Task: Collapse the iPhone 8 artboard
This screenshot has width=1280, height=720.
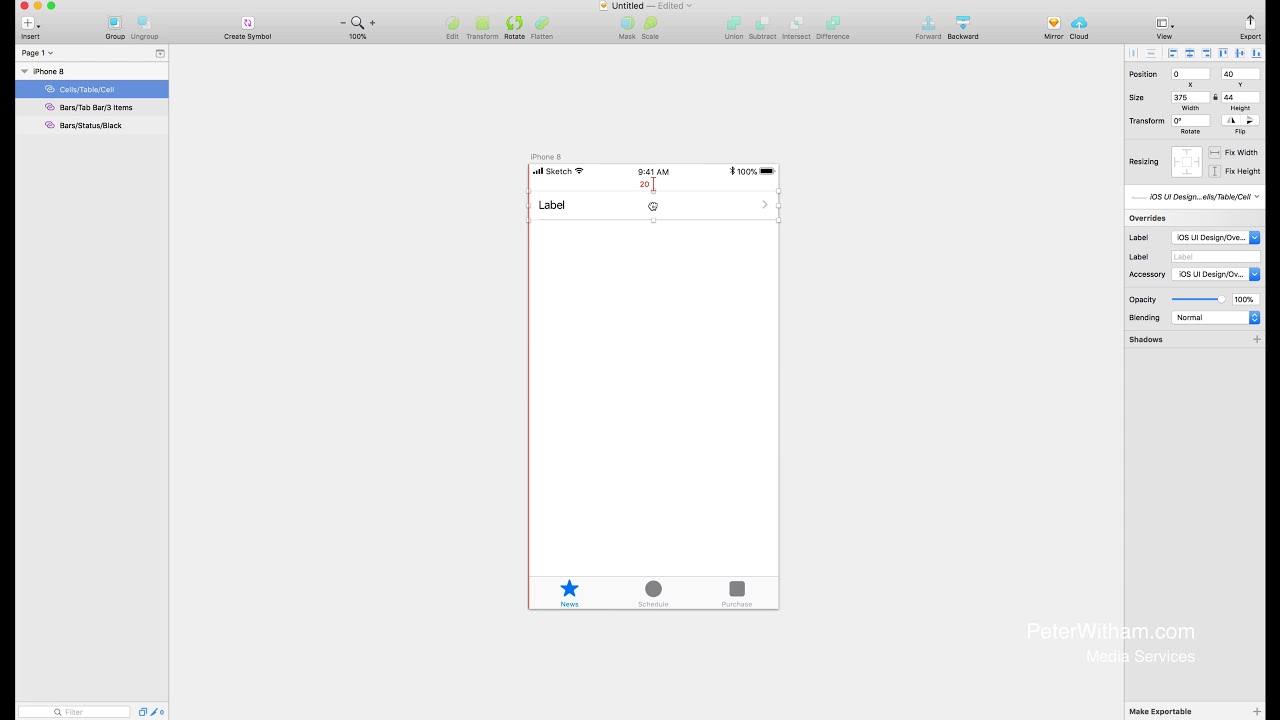Action: pyautogui.click(x=24, y=72)
